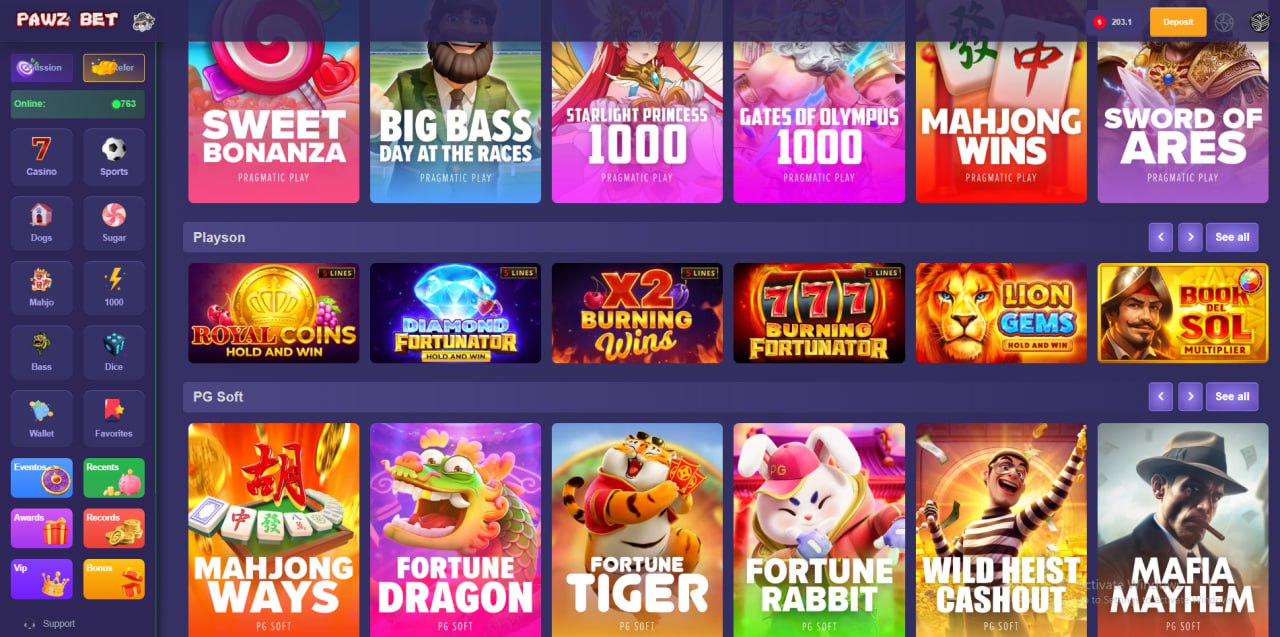Open the Refer tab in sidebar
Image resolution: width=1280 pixels, height=637 pixels.
(x=114, y=68)
